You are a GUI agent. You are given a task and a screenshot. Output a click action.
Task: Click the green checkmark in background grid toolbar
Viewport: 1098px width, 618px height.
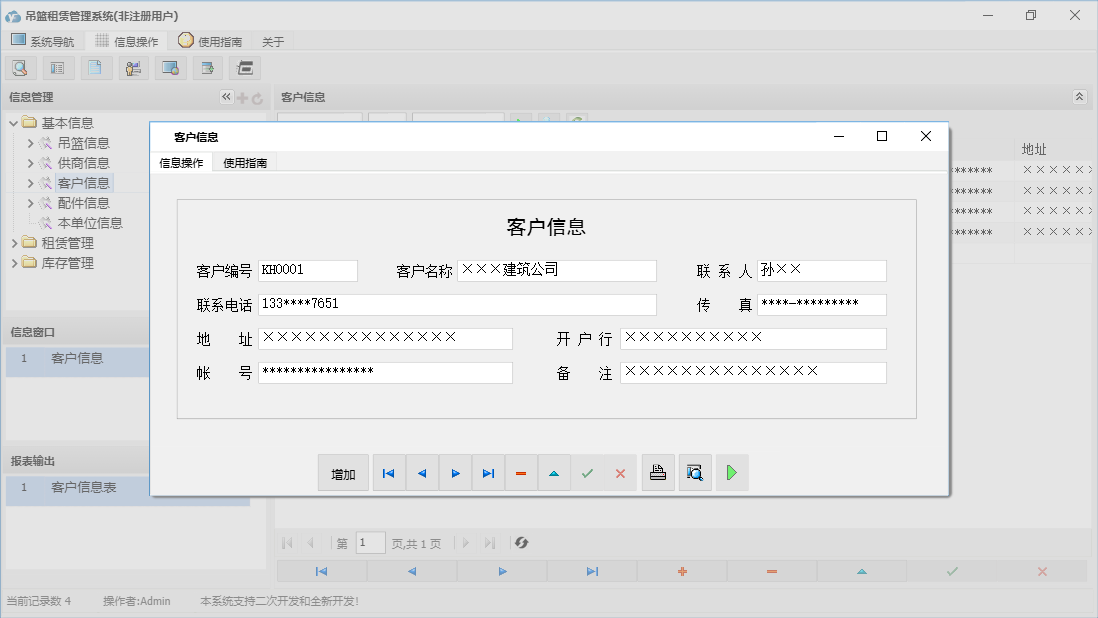[x=952, y=571]
